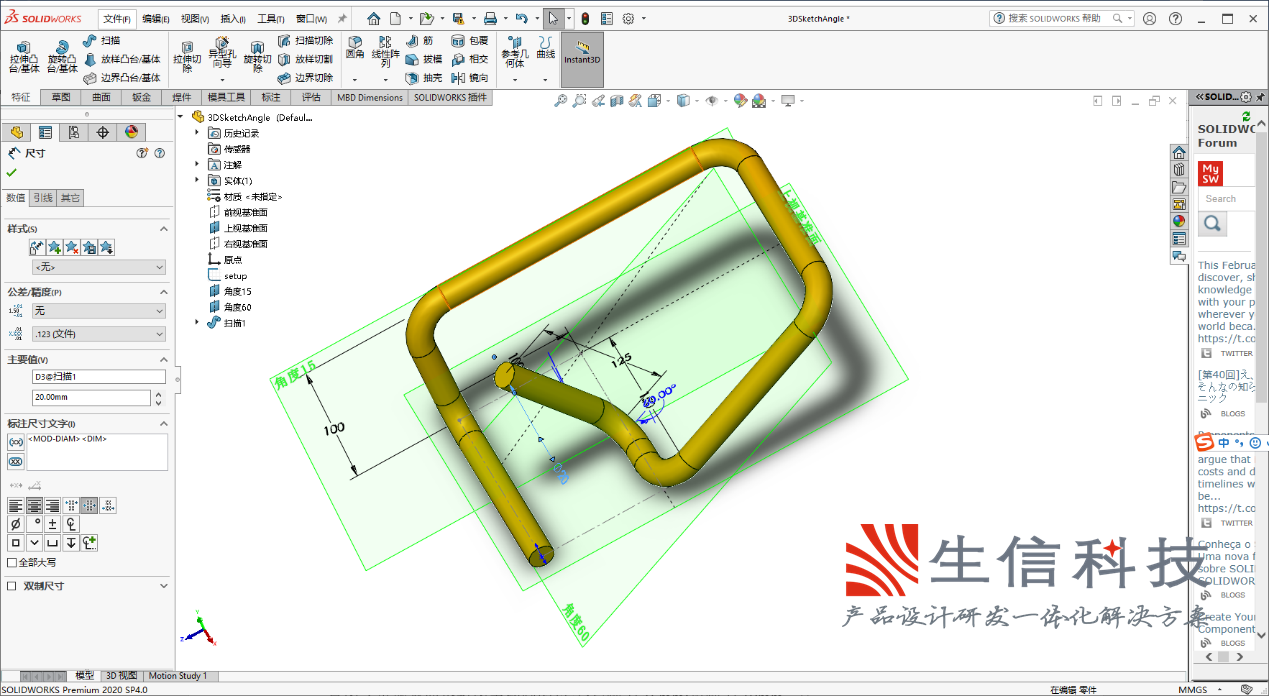The image size is (1269, 696).
Task: Select the 包覆 wrap tool
Action: pyautogui.click(x=470, y=40)
